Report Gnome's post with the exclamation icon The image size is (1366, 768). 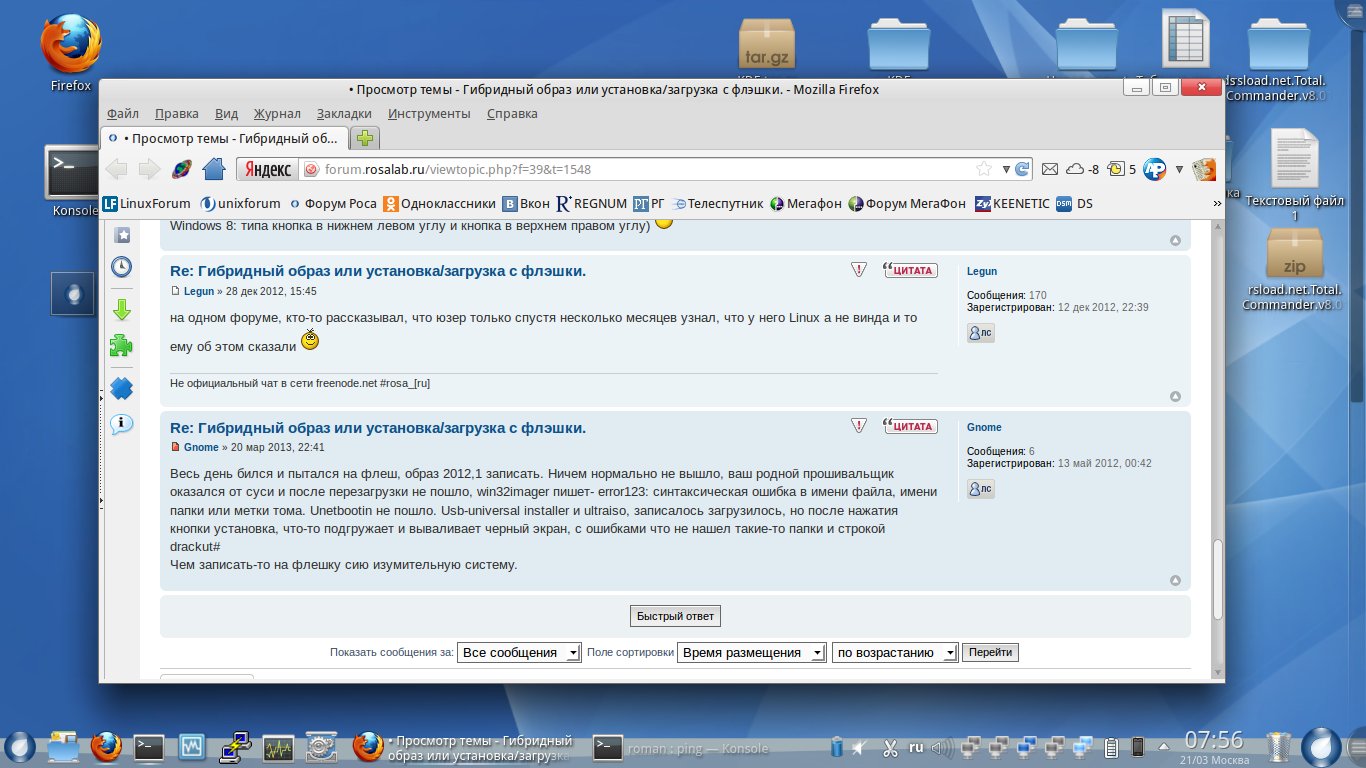(859, 426)
